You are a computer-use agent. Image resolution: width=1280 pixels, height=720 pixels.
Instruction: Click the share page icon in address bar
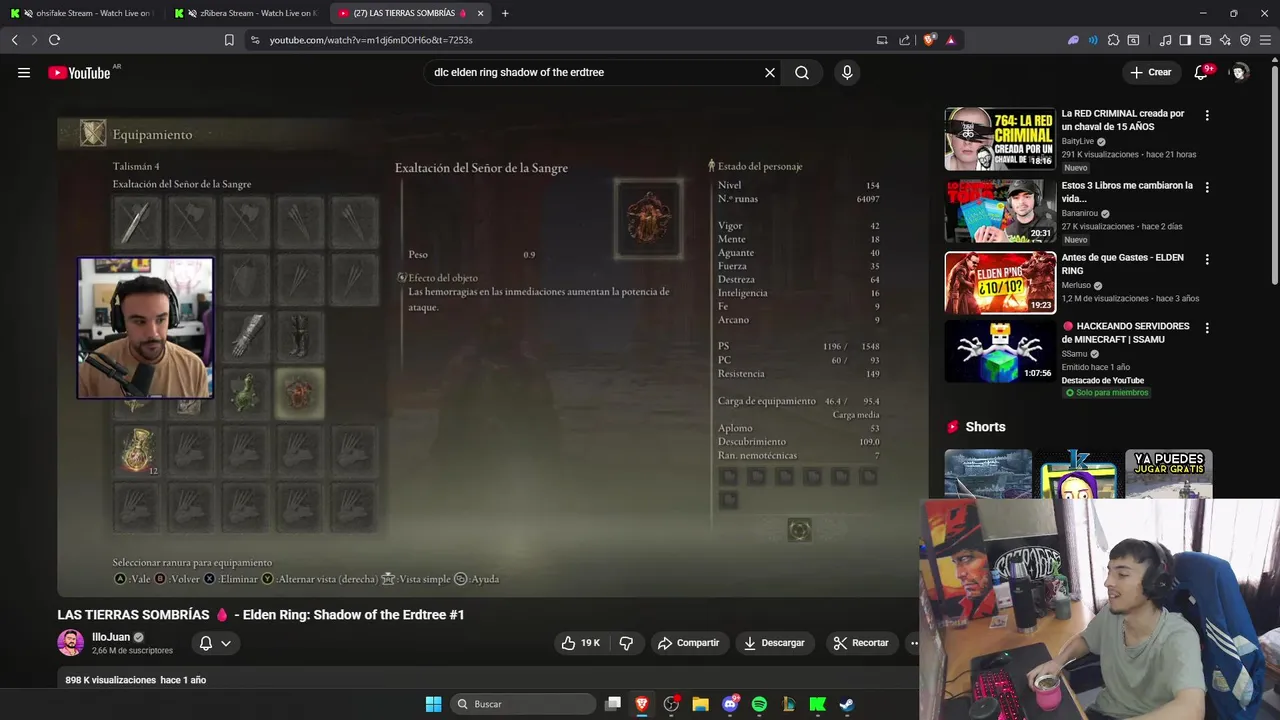click(905, 40)
